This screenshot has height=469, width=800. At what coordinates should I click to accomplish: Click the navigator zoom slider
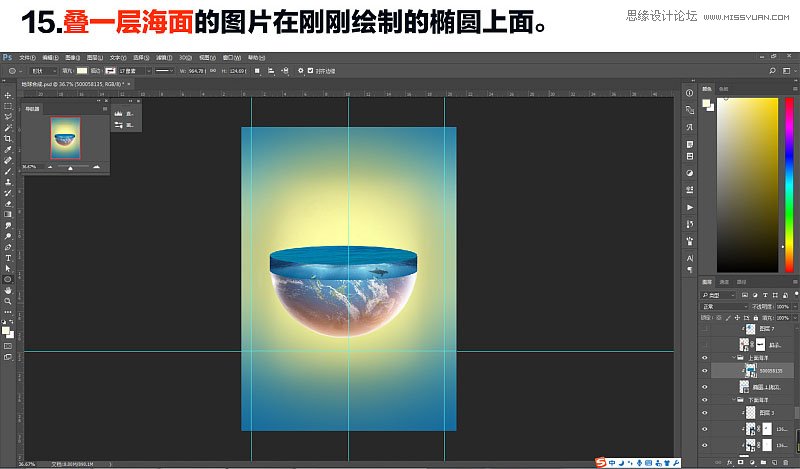pyautogui.click(x=70, y=167)
